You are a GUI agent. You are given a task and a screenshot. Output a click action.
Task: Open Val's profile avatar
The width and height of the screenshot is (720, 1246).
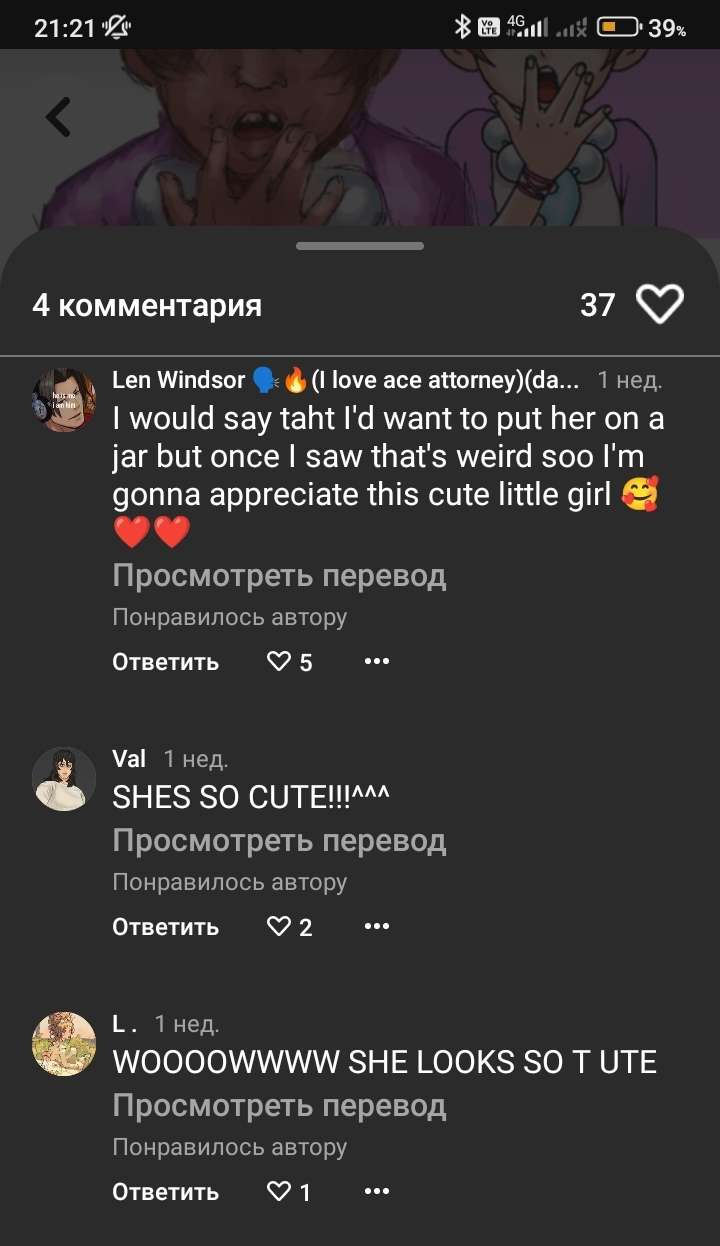64,778
